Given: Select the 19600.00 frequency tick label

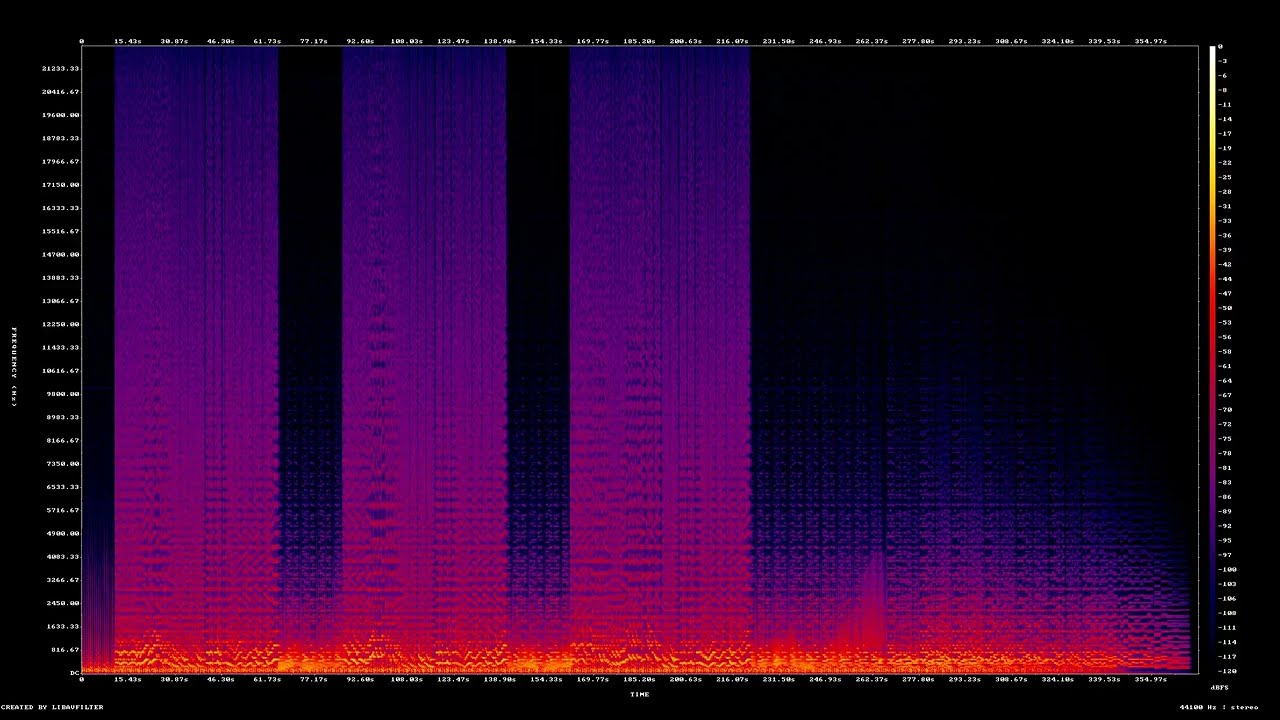Looking at the screenshot, I should click(60, 115).
